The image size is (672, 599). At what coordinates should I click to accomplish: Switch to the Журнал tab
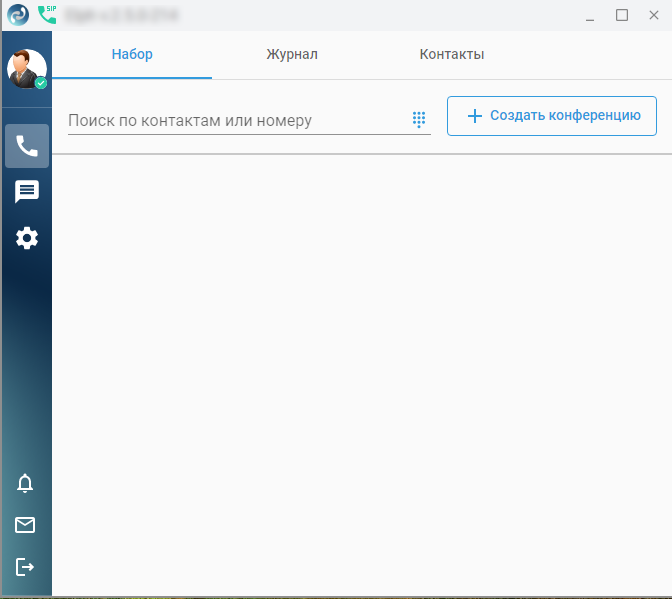[x=292, y=54]
